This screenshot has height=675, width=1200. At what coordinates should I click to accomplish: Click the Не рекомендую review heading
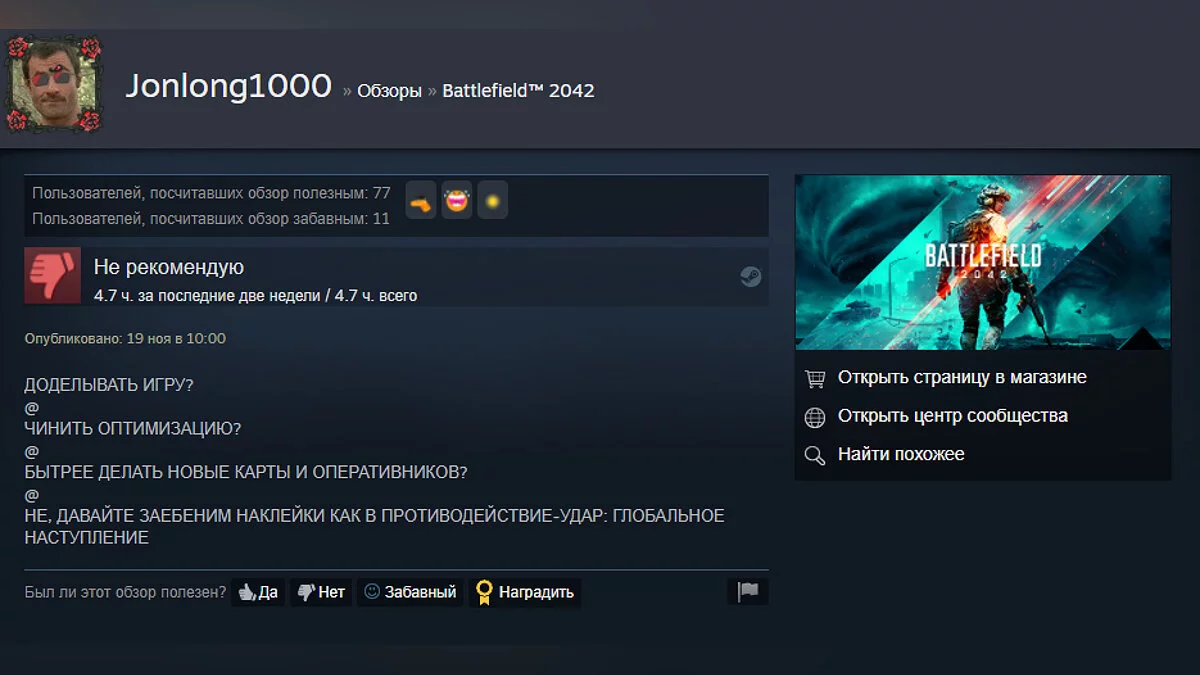coord(168,267)
